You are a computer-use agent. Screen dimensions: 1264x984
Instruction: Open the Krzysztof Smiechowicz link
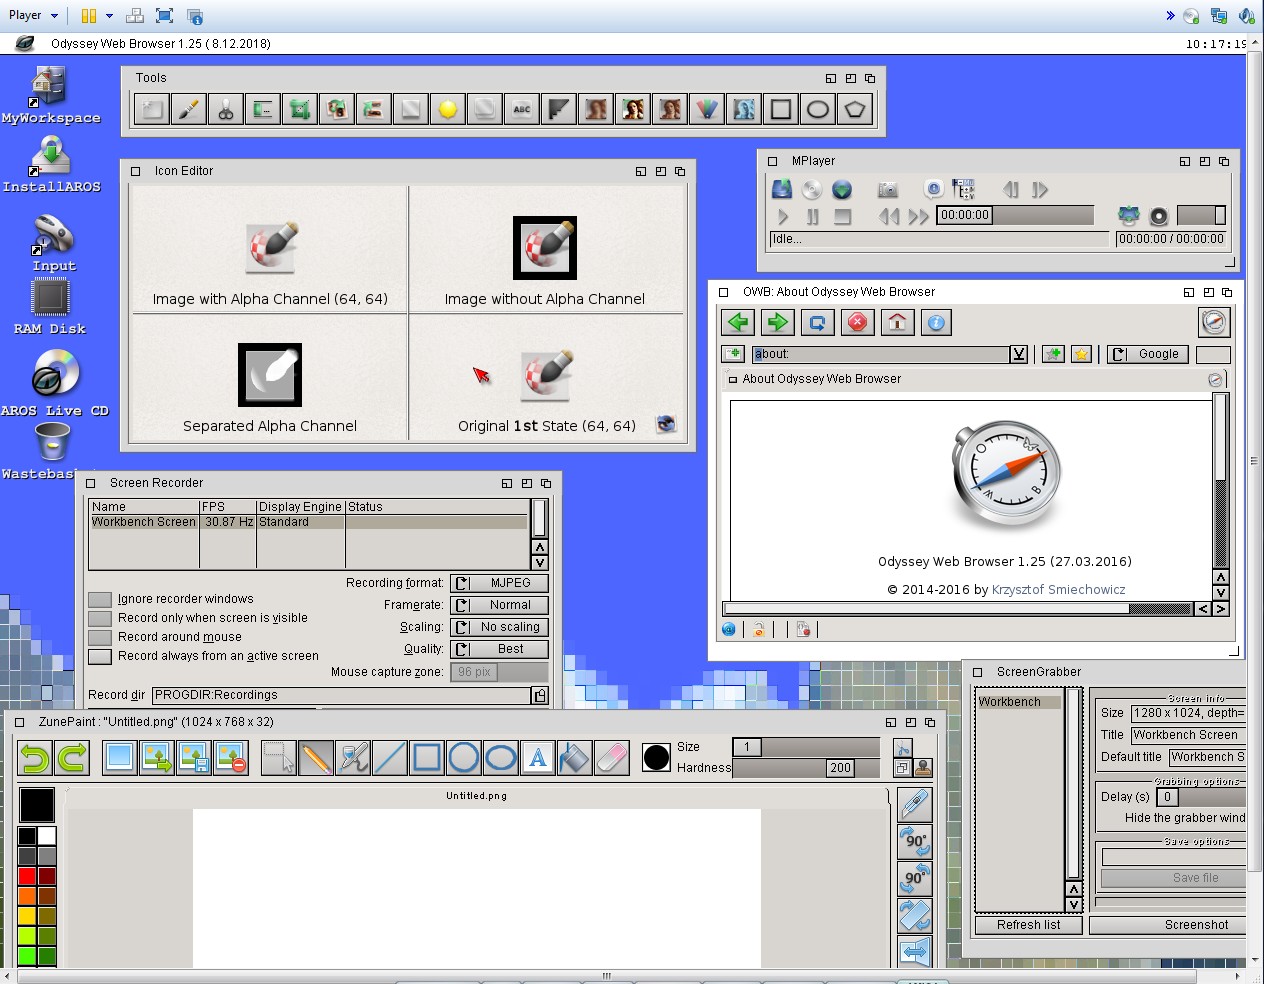coord(1058,590)
